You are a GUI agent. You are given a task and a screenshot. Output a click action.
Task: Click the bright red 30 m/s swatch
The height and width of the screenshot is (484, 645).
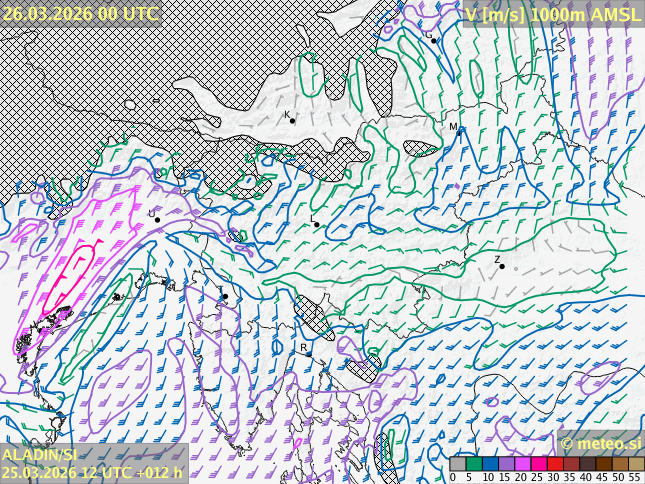[554, 464]
